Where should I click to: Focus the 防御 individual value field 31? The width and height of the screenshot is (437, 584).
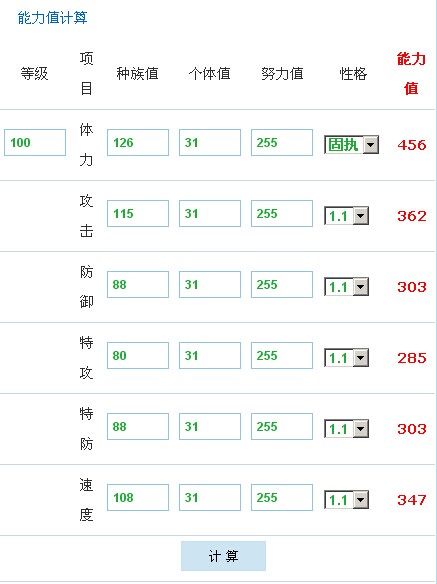pyautogui.click(x=210, y=285)
